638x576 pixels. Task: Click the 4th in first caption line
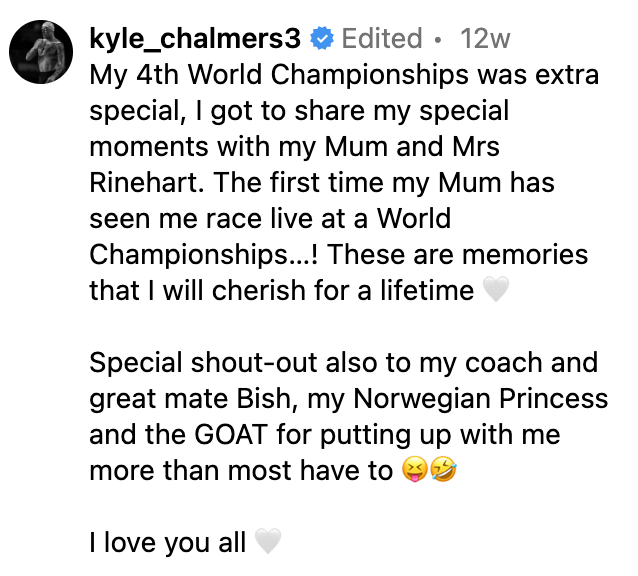pyautogui.click(x=157, y=75)
